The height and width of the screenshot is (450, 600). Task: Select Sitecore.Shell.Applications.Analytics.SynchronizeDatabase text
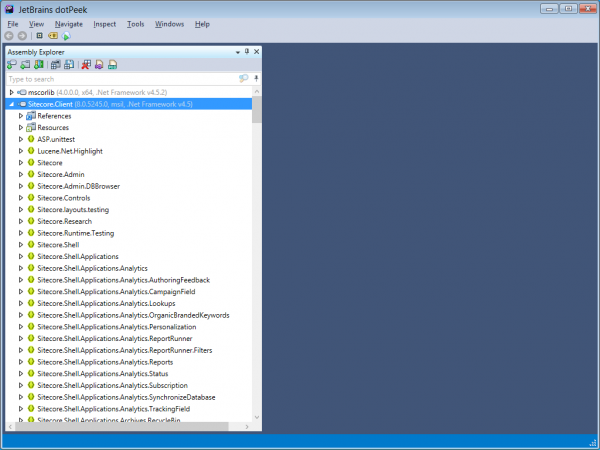(126, 397)
